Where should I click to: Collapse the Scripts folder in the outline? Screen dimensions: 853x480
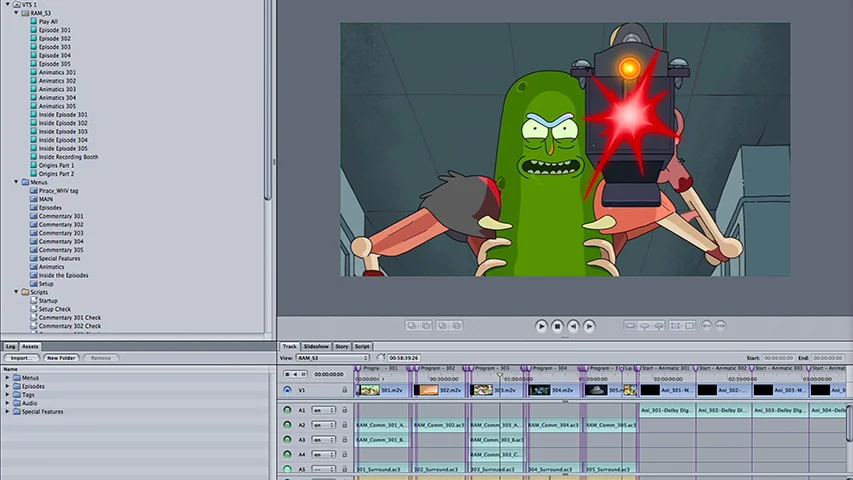(16, 292)
